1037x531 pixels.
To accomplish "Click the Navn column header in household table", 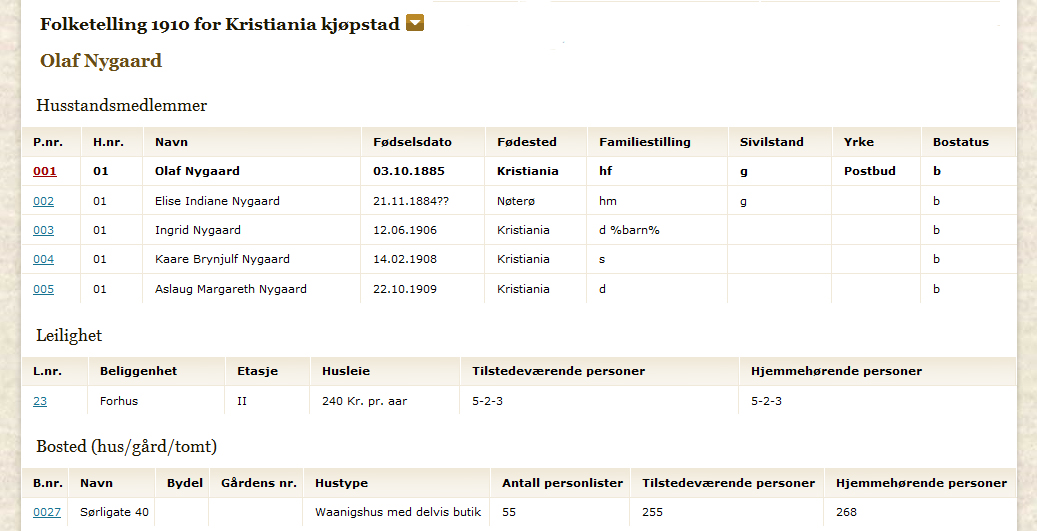I will [x=171, y=142].
